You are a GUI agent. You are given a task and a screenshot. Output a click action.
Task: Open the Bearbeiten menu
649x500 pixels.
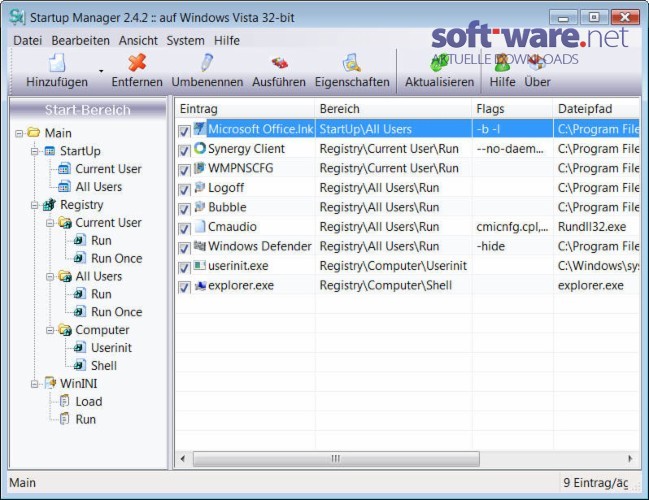(x=81, y=41)
